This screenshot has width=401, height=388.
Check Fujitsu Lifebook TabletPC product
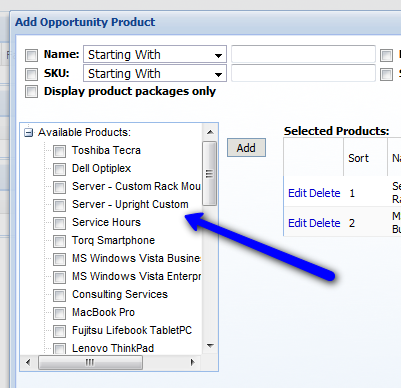59,331
